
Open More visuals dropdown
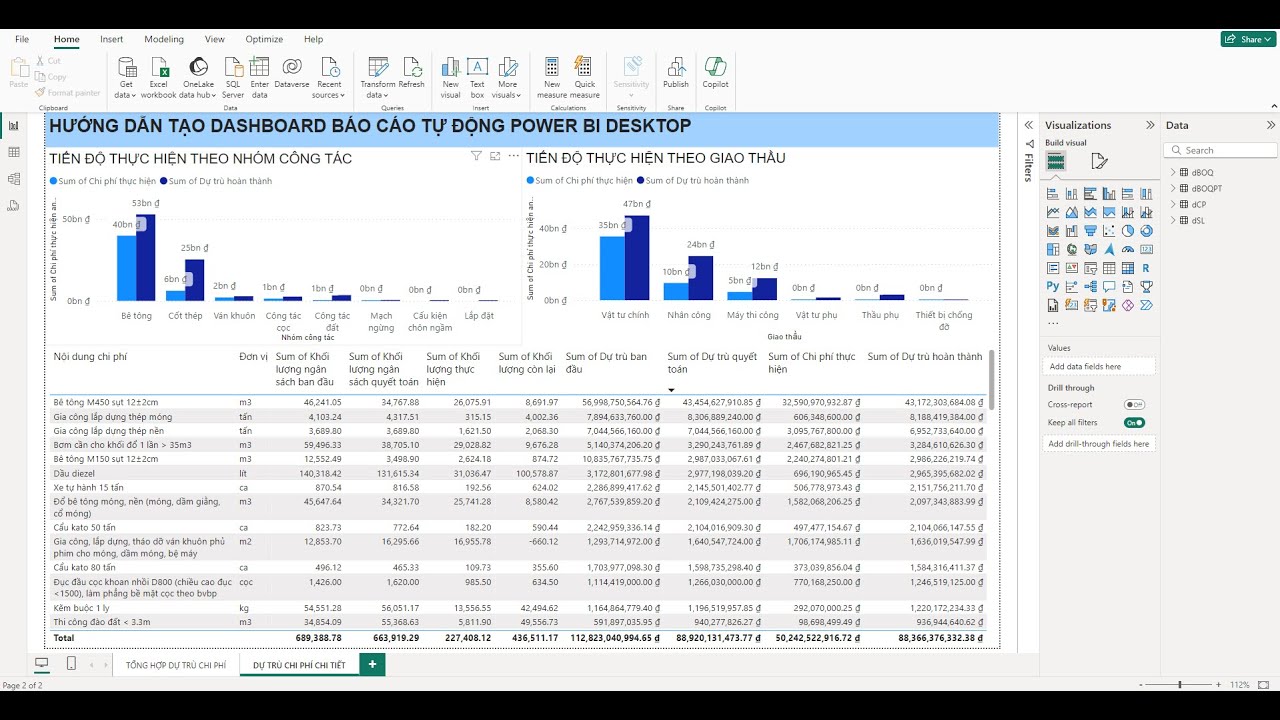(508, 77)
